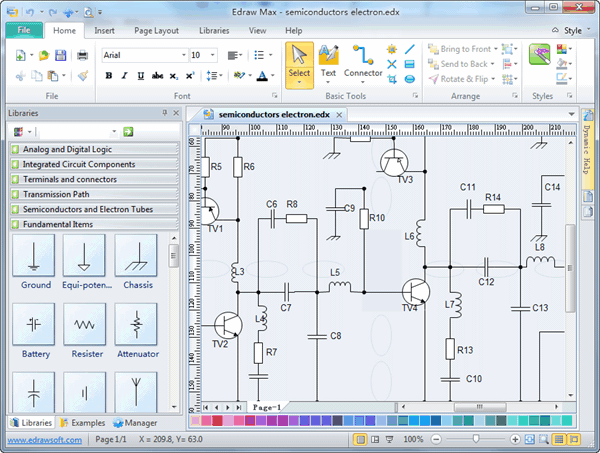Screen dimensions: 600x453
Task: Switch to the Examples panel tab
Action: 84,423
